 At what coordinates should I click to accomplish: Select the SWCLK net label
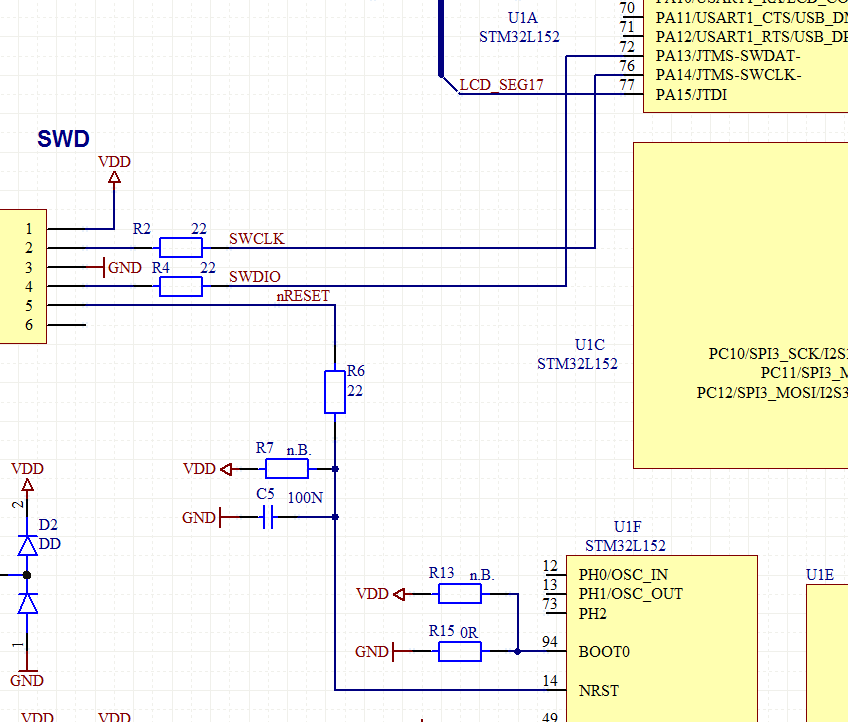256,239
